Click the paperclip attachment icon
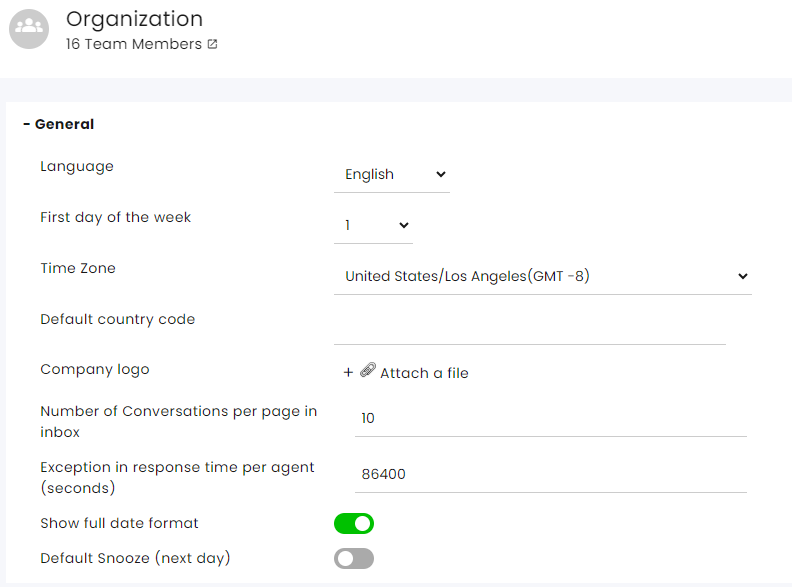 368,370
